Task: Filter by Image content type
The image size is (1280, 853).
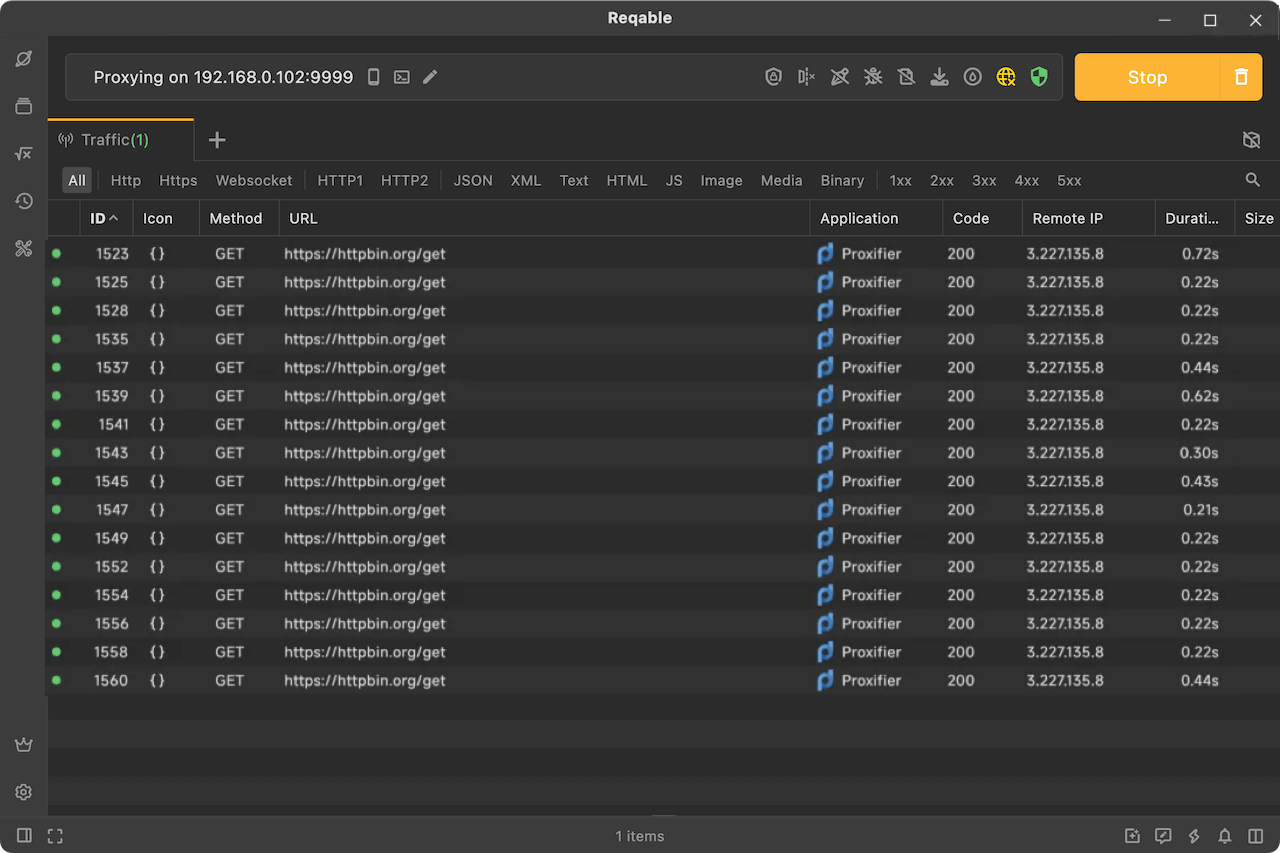Action: tap(722, 181)
